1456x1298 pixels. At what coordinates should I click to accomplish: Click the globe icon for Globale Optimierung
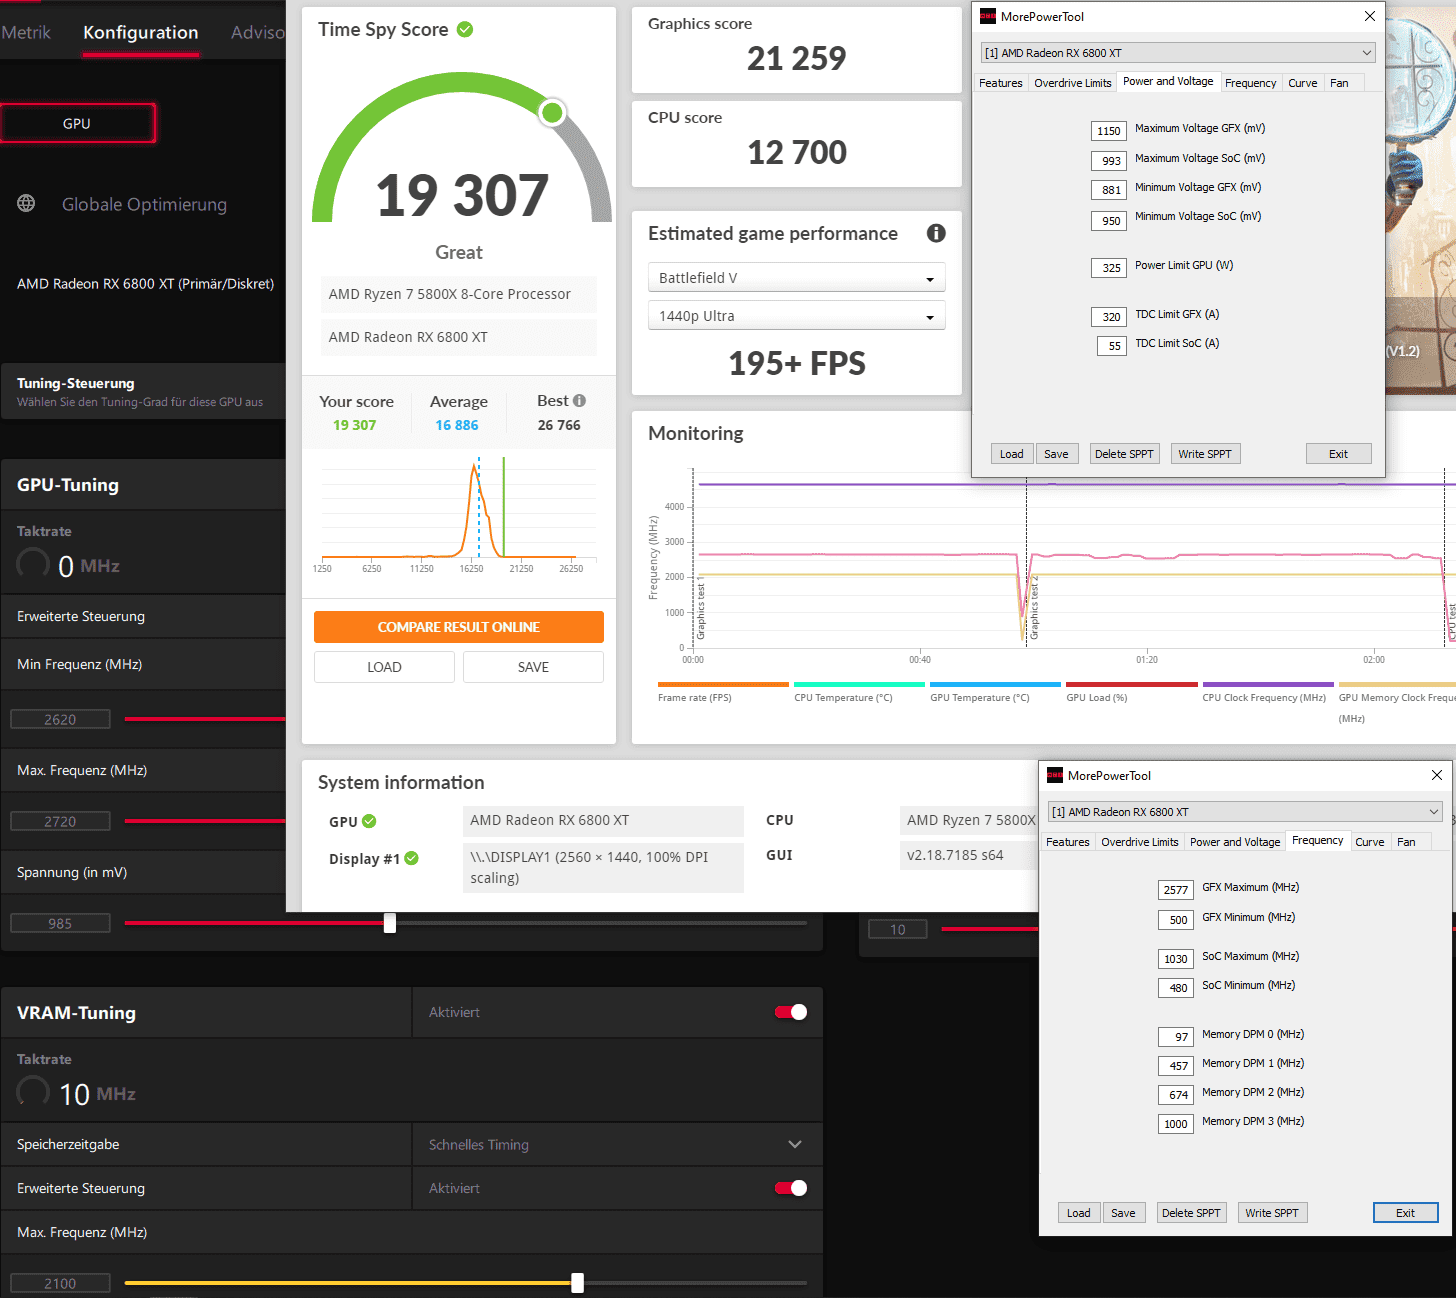pyautogui.click(x=26, y=203)
